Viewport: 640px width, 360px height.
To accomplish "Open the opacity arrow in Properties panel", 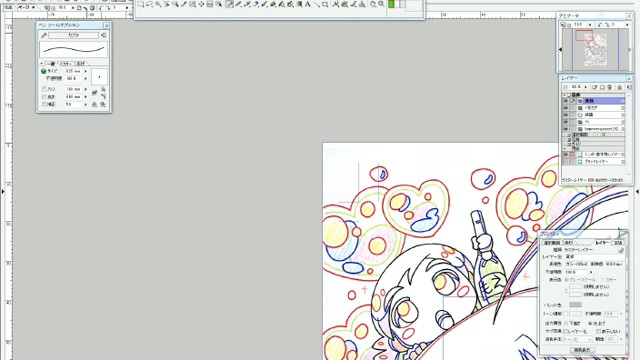I will tap(591, 272).
